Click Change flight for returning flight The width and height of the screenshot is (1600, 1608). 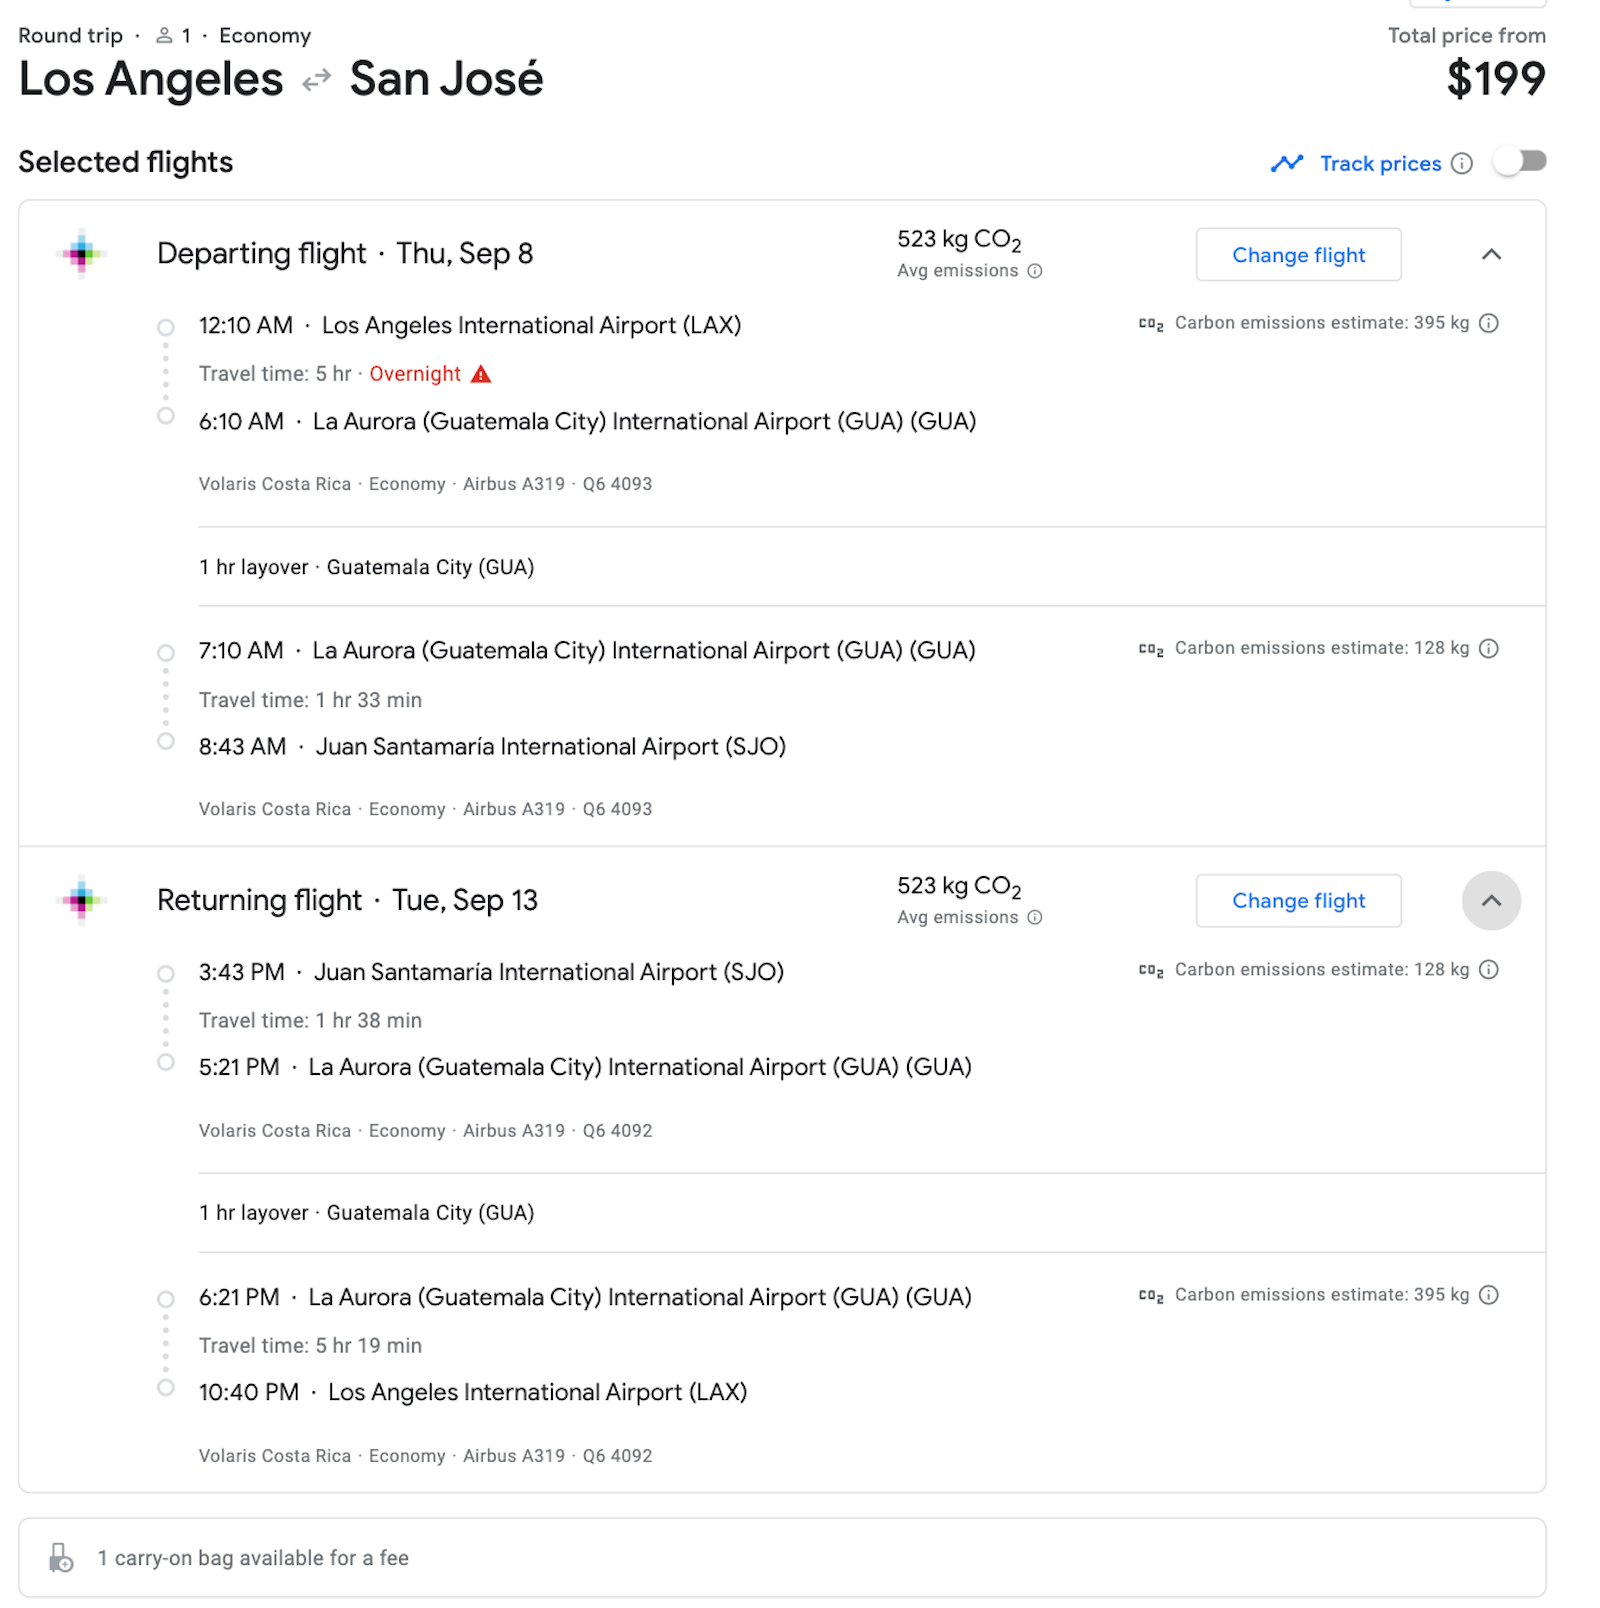[1298, 900]
